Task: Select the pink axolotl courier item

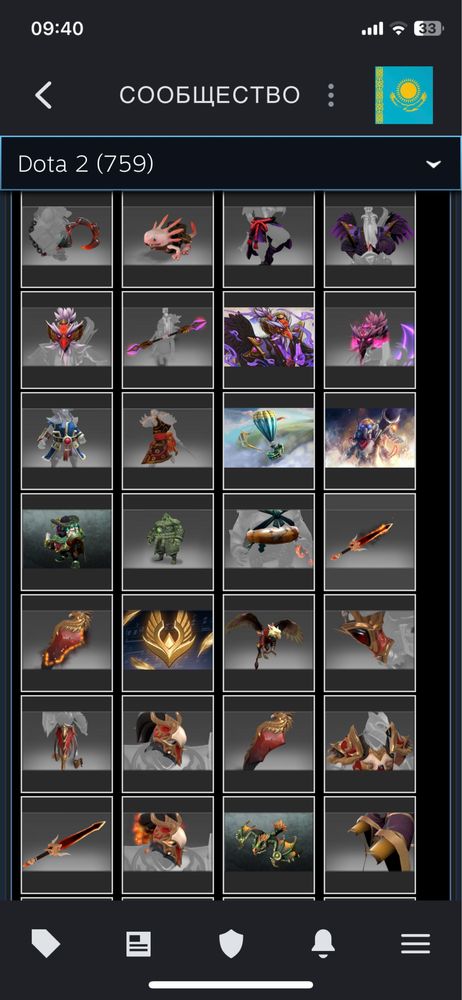Action: tap(168, 239)
